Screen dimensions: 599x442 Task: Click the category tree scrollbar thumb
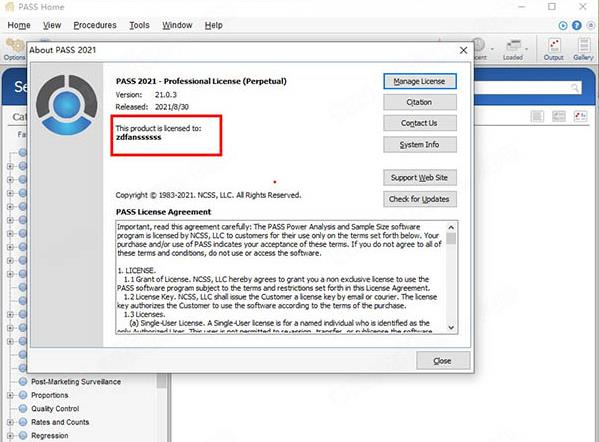[162, 381]
